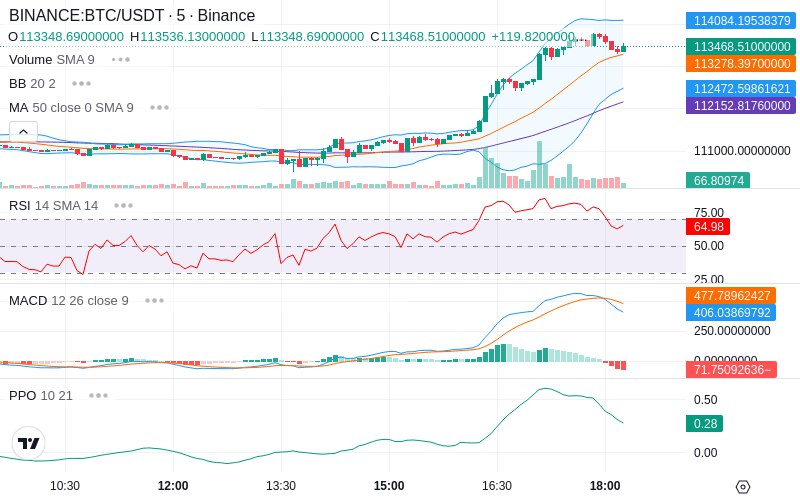Click the 0.50 PPO axis label

[x=706, y=399]
